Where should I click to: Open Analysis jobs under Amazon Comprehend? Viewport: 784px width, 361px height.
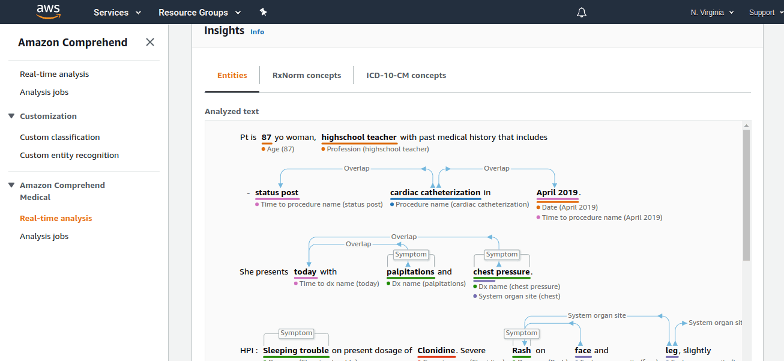point(44,92)
